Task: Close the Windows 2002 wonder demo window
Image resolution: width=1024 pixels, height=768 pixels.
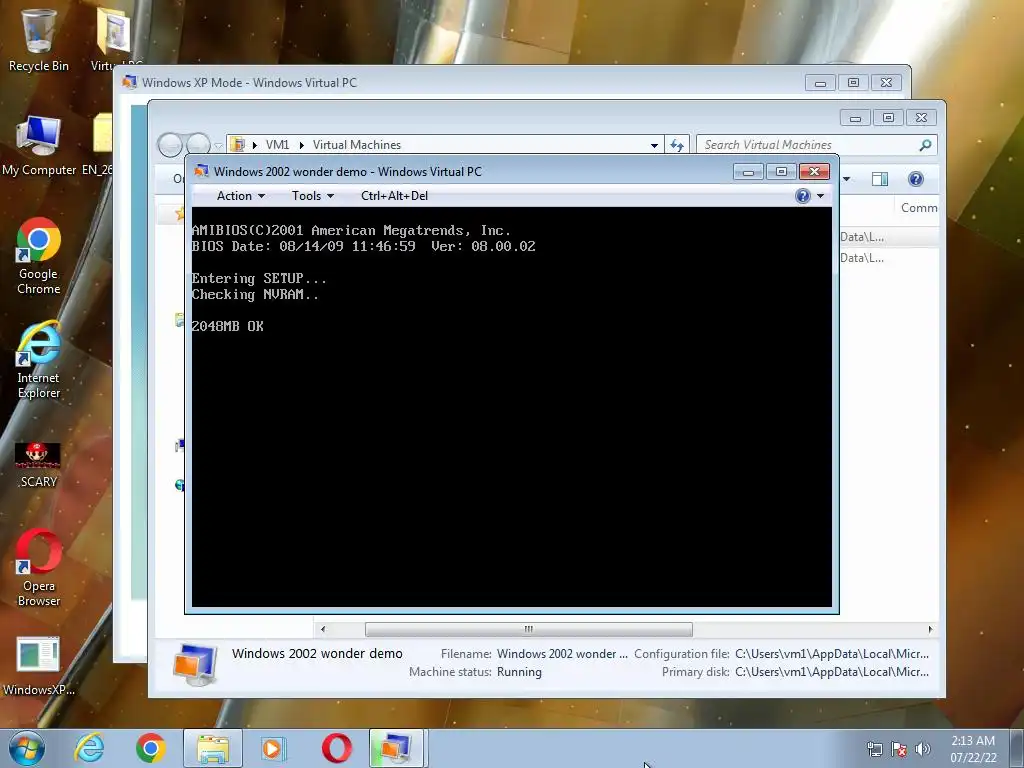Action: point(814,172)
